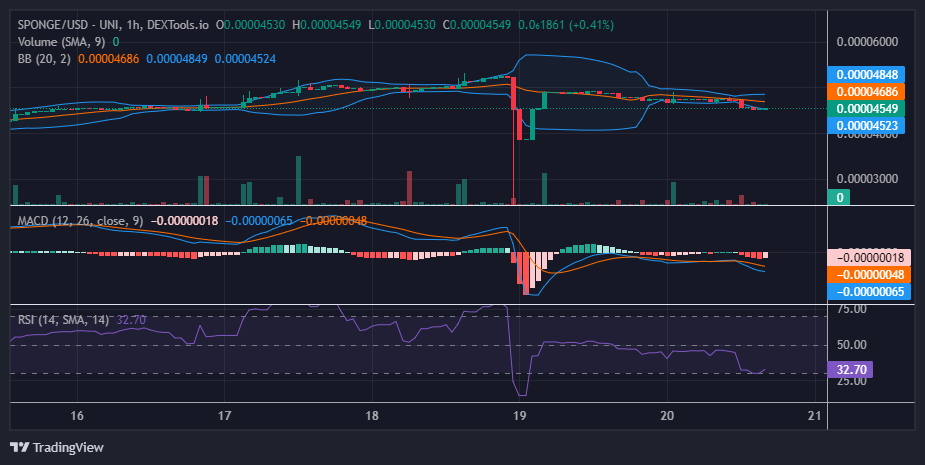Select the Volume (SMA, 9) indicator label
This screenshot has width=925, height=465.
point(63,42)
